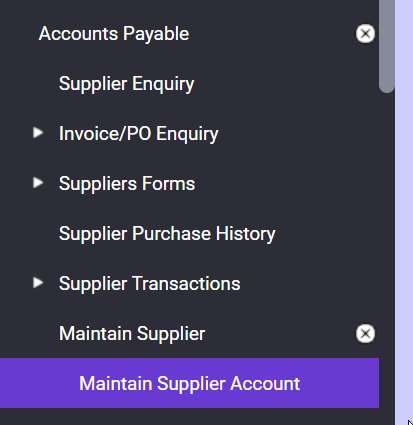Expand the Invoice/PO Enquiry arrow
Viewport: 413px width, 425px height.
[x=38, y=133]
